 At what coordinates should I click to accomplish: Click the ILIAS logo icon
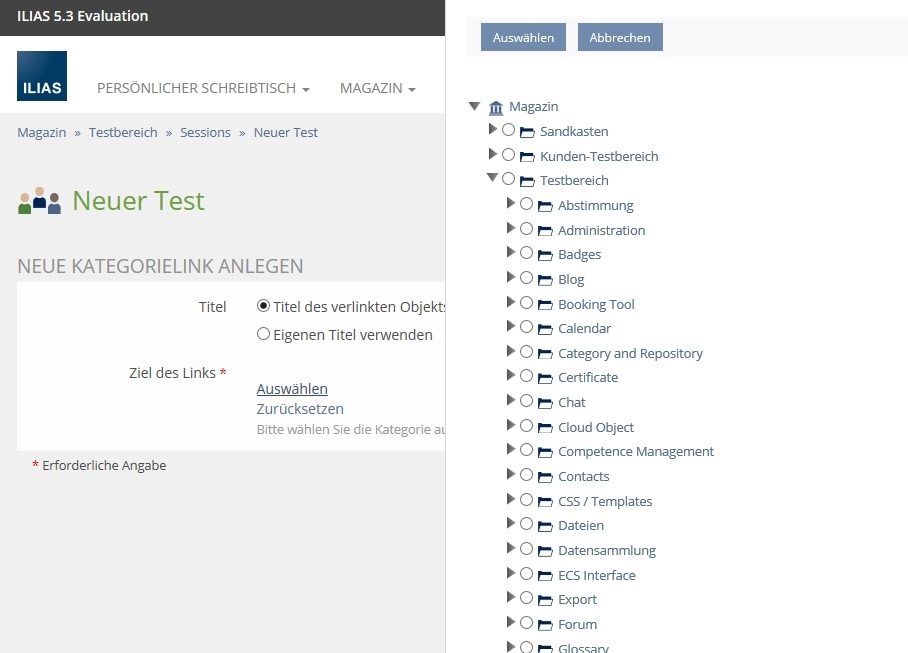pyautogui.click(x=42, y=76)
